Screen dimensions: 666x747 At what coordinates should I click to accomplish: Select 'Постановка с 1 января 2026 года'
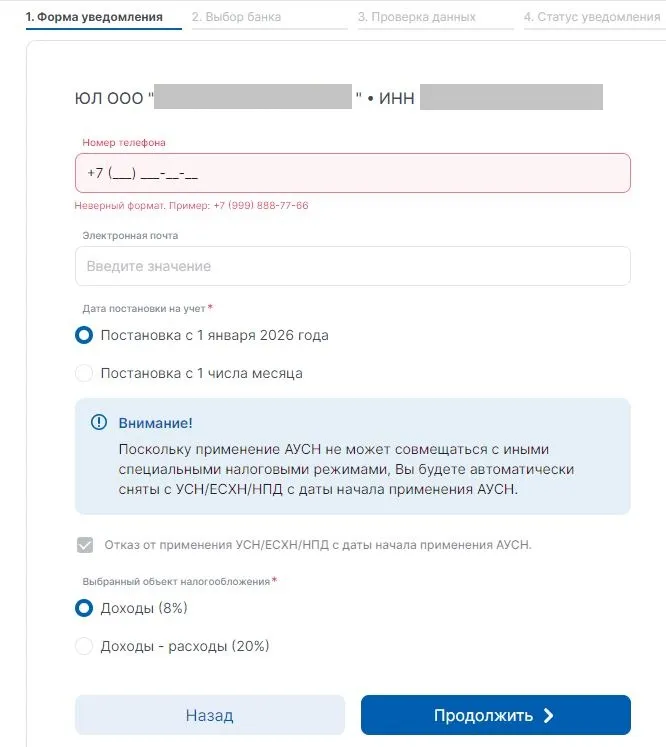84,336
